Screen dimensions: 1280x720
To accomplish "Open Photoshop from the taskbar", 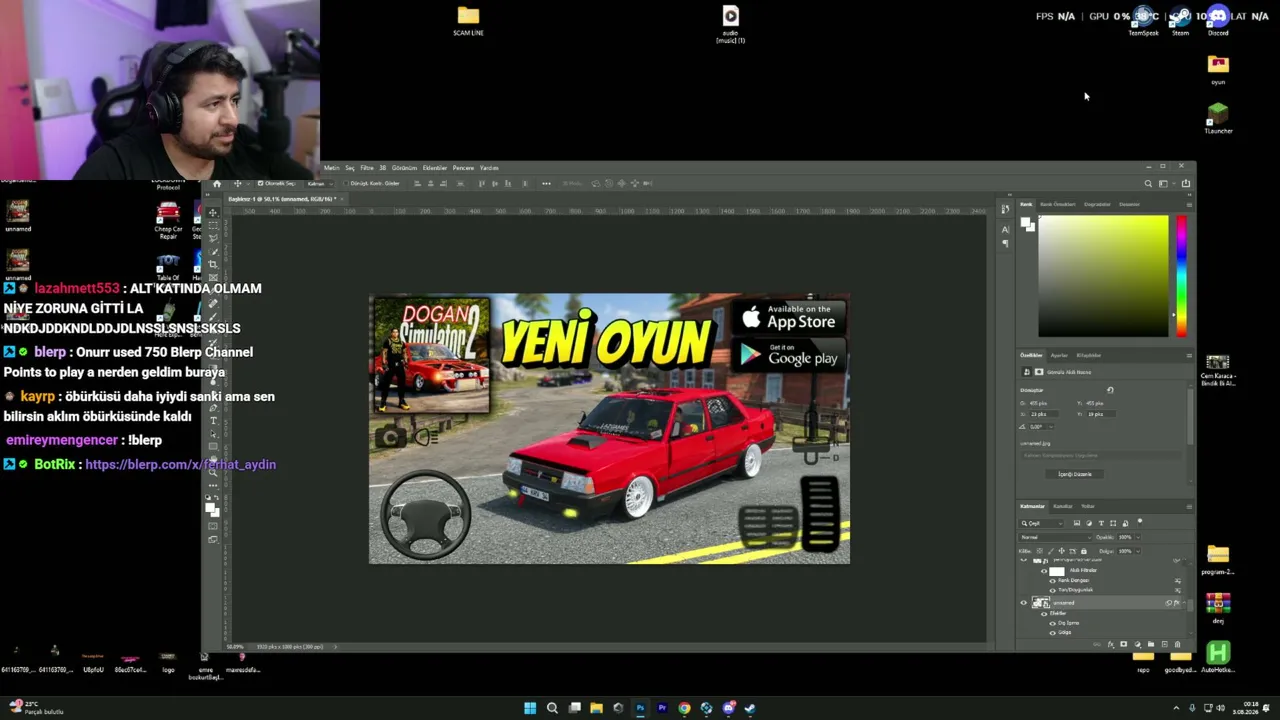I will point(640,708).
